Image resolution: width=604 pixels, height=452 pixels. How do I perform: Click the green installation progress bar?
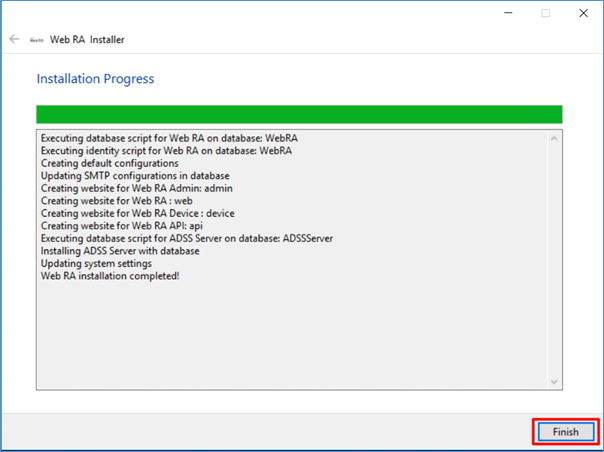click(299, 114)
